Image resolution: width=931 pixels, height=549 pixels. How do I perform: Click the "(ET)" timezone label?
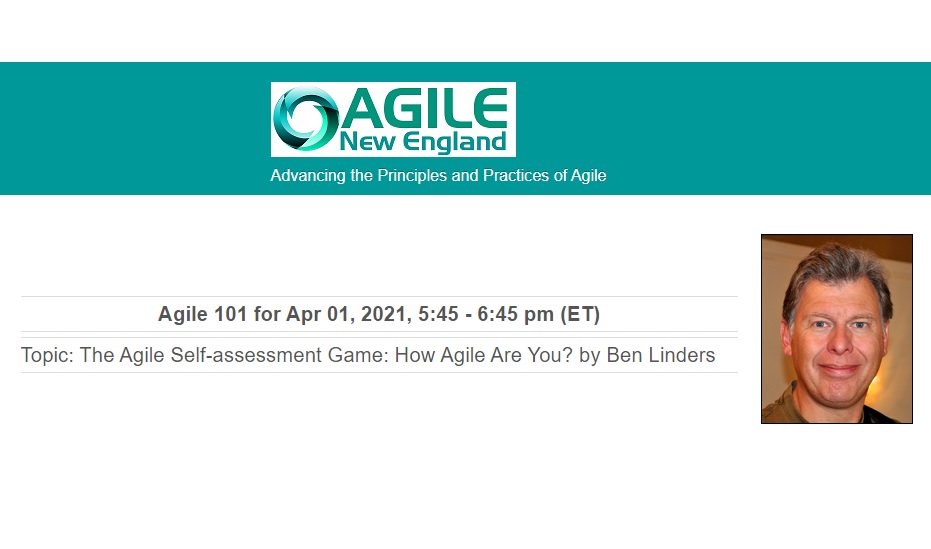click(x=580, y=314)
